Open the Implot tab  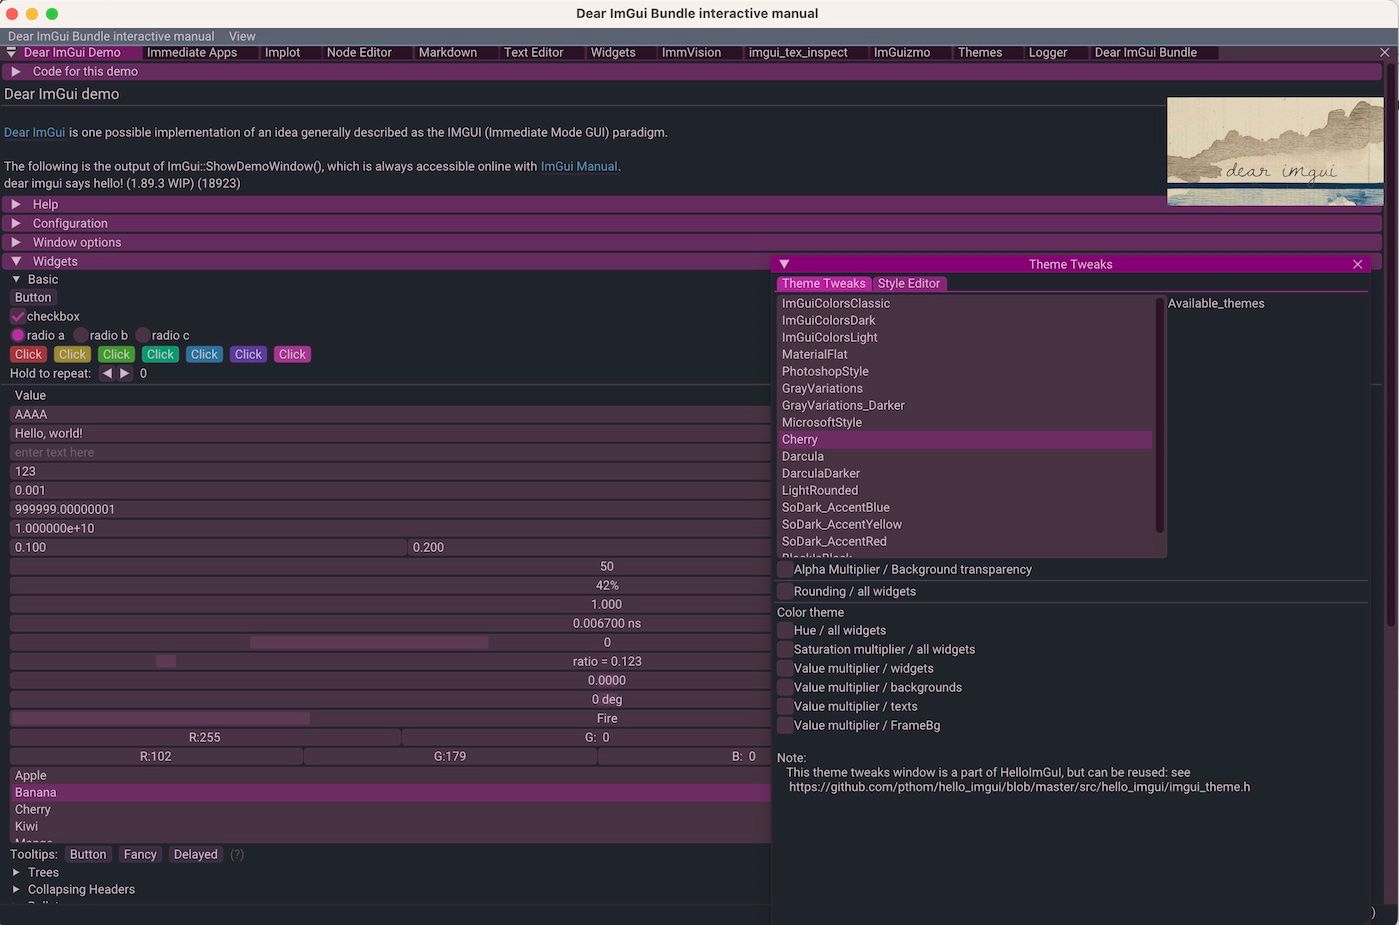pos(282,52)
